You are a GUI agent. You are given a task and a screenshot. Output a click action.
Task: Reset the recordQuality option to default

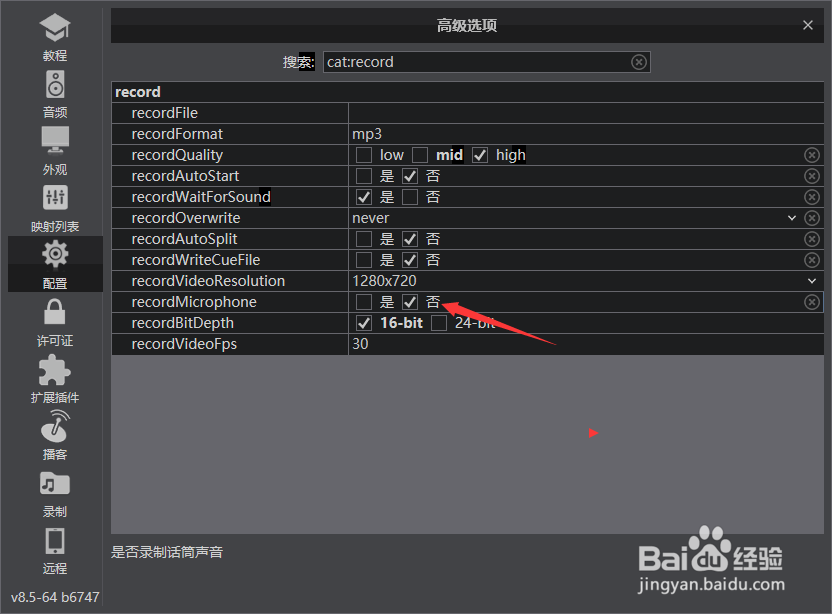(812, 155)
